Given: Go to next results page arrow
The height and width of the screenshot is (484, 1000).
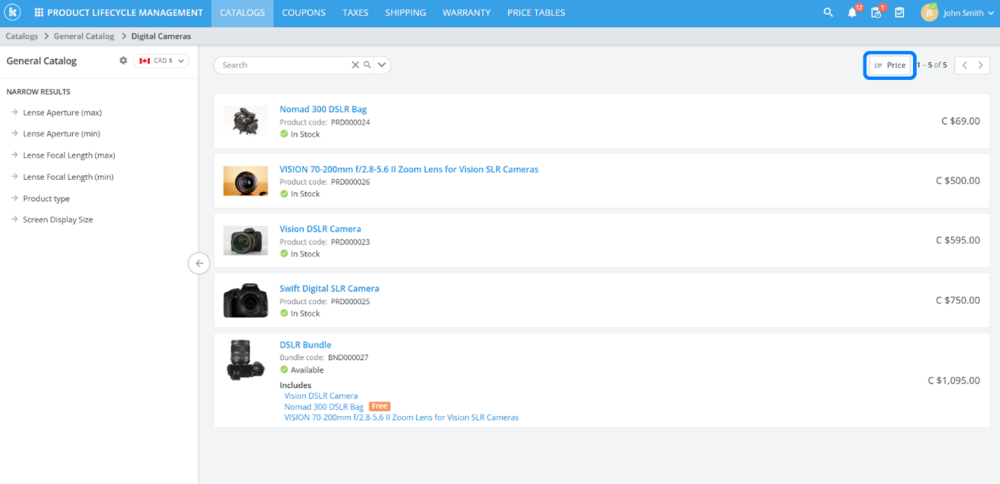Looking at the screenshot, I should click(x=981, y=65).
